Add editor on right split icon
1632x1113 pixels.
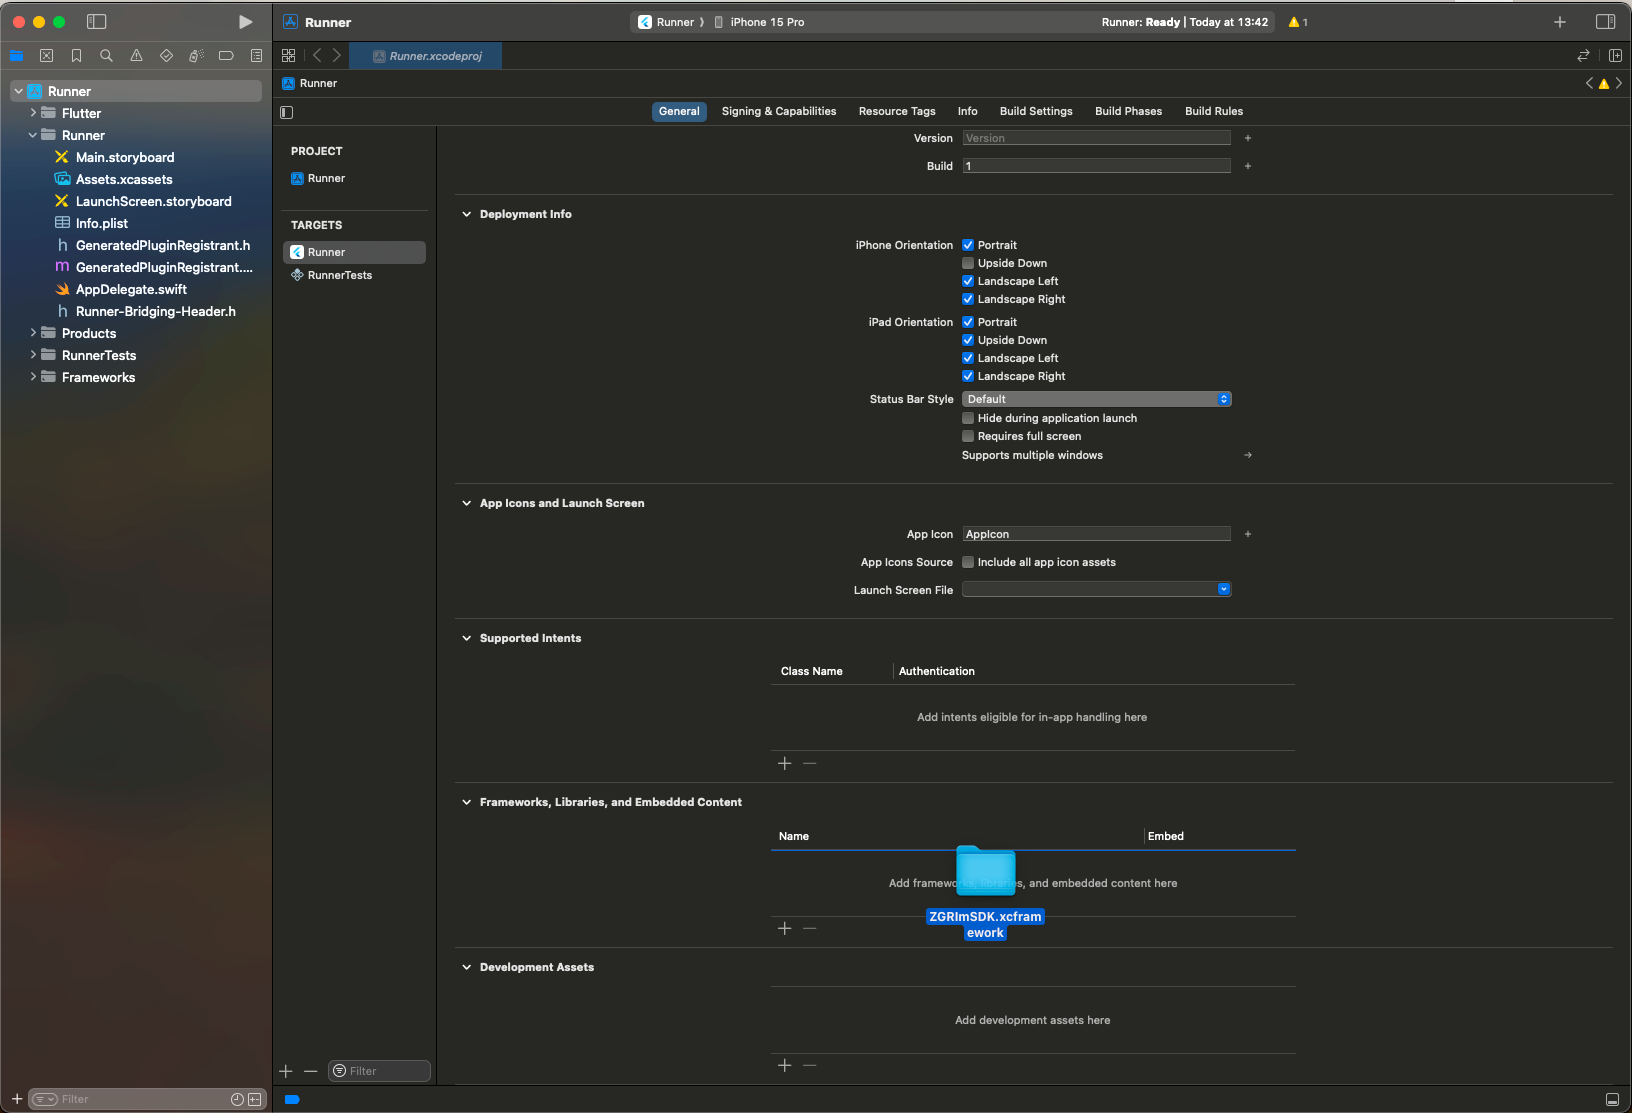point(1615,56)
